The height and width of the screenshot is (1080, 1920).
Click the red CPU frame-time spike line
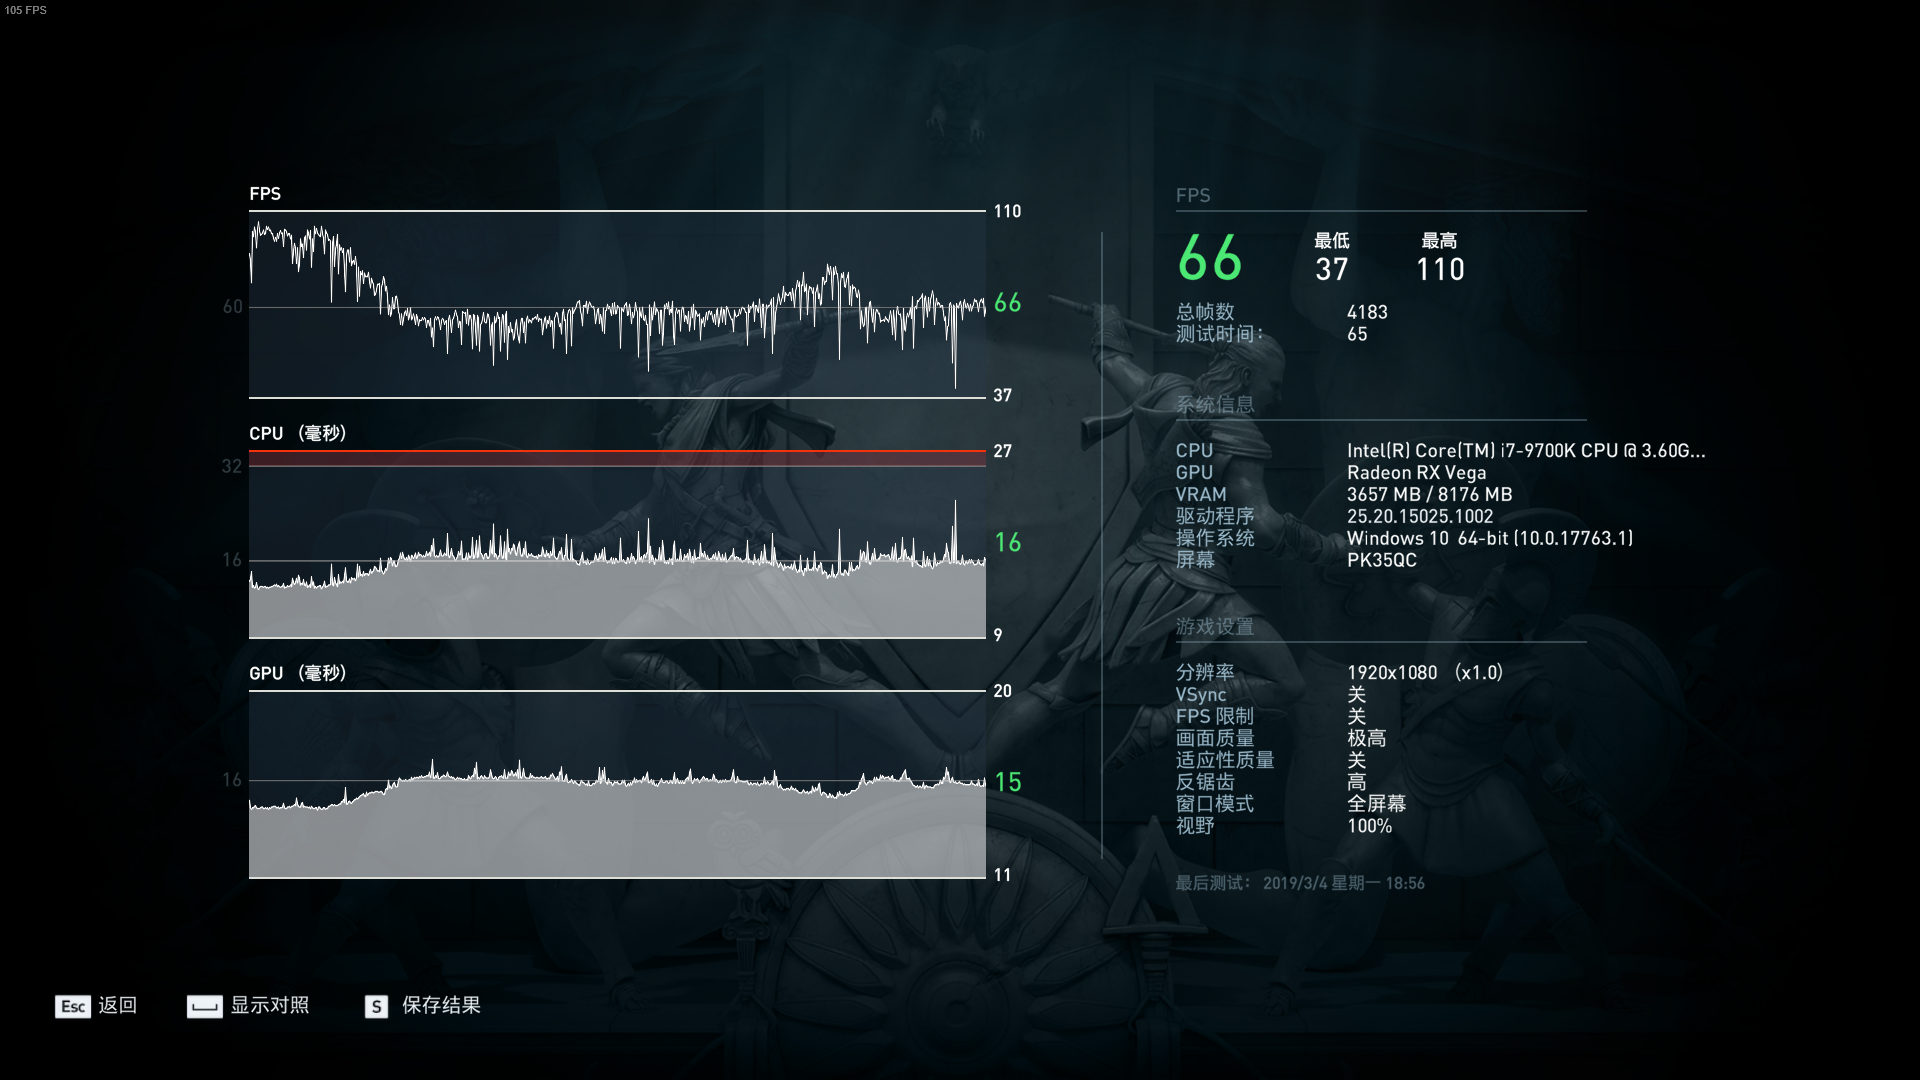pyautogui.click(x=615, y=453)
